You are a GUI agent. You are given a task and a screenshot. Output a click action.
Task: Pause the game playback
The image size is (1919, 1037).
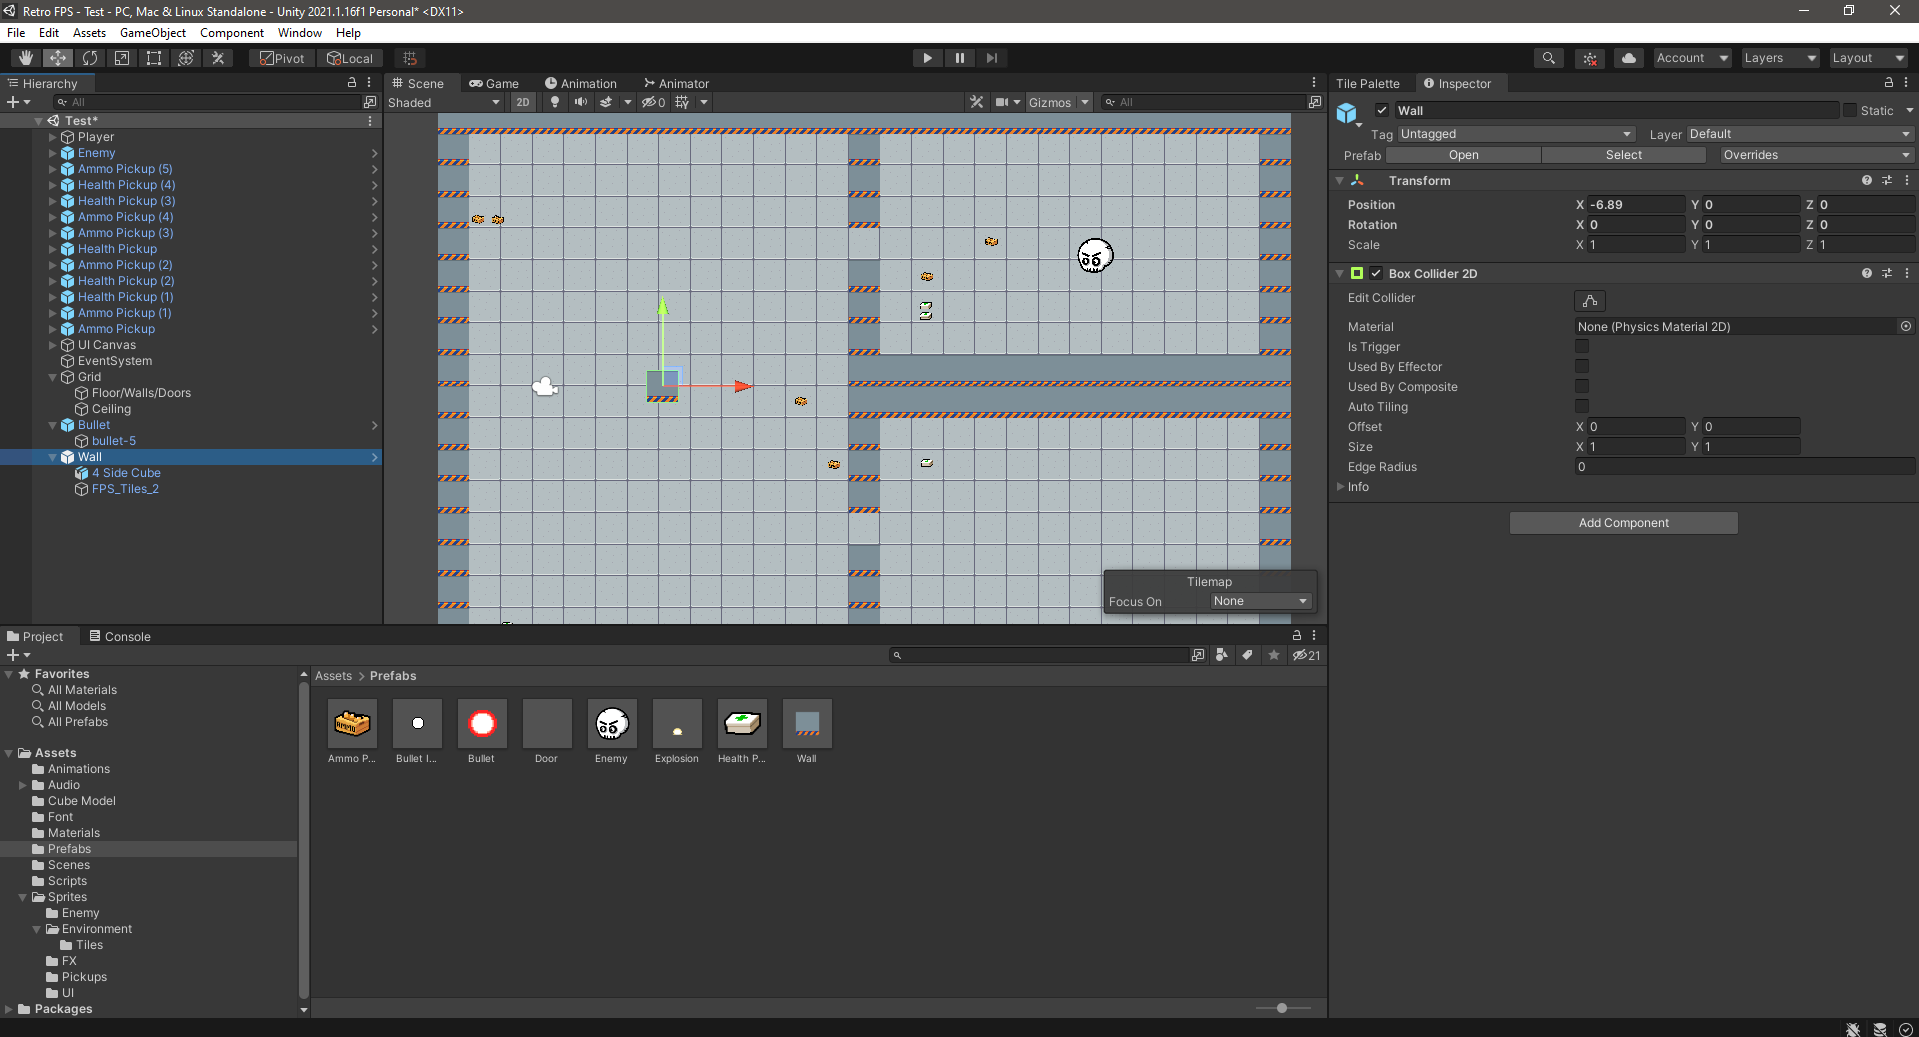click(x=959, y=58)
